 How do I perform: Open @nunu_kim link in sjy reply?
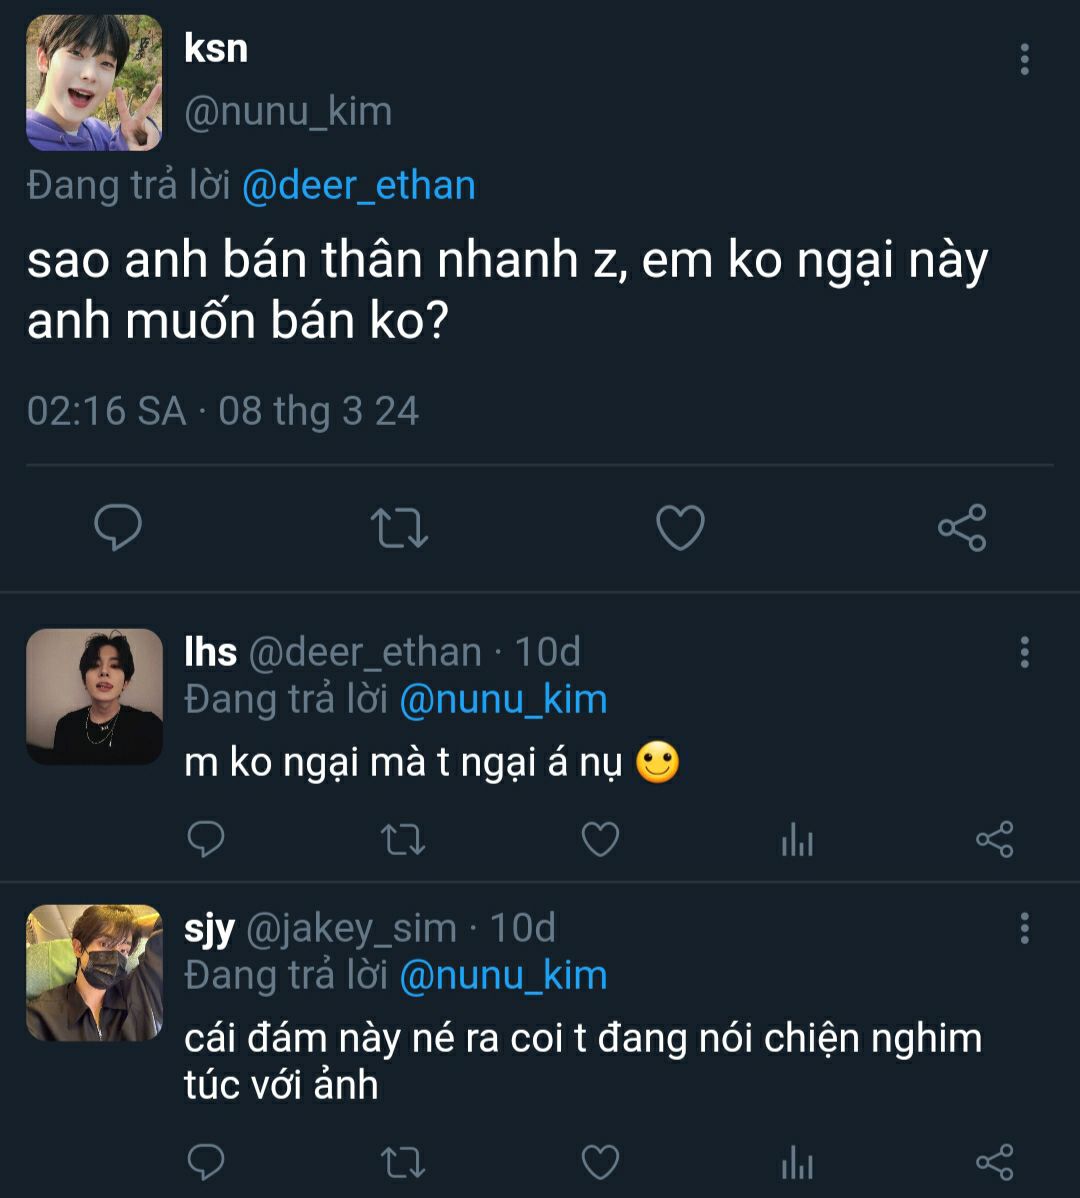[503, 975]
